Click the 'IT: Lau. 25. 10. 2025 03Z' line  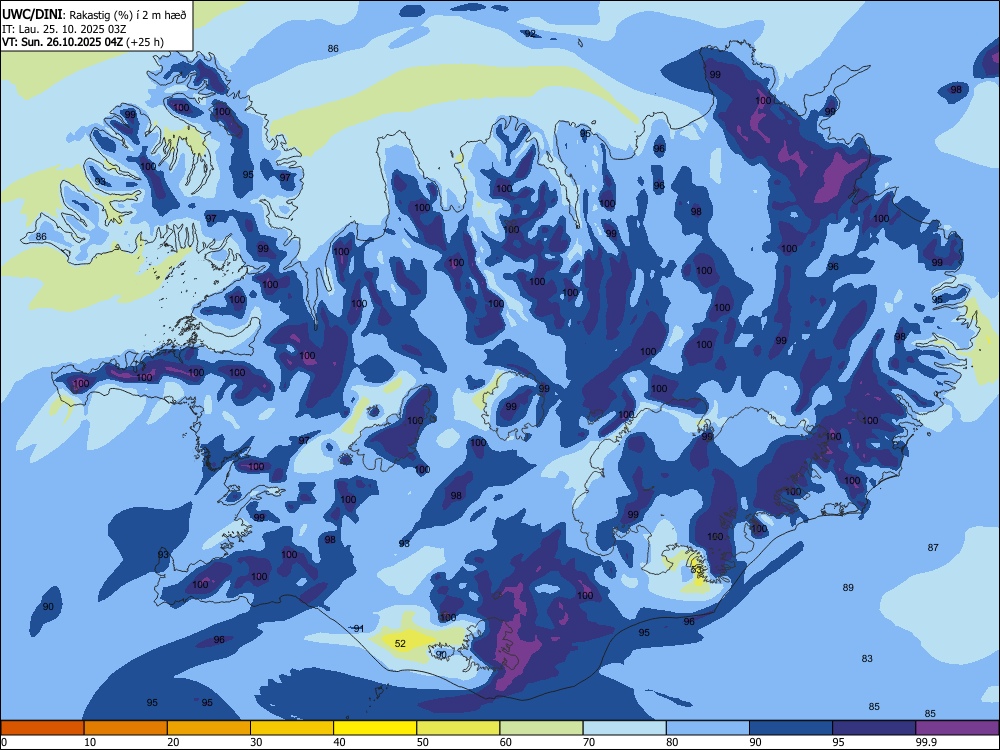pyautogui.click(x=62, y=29)
